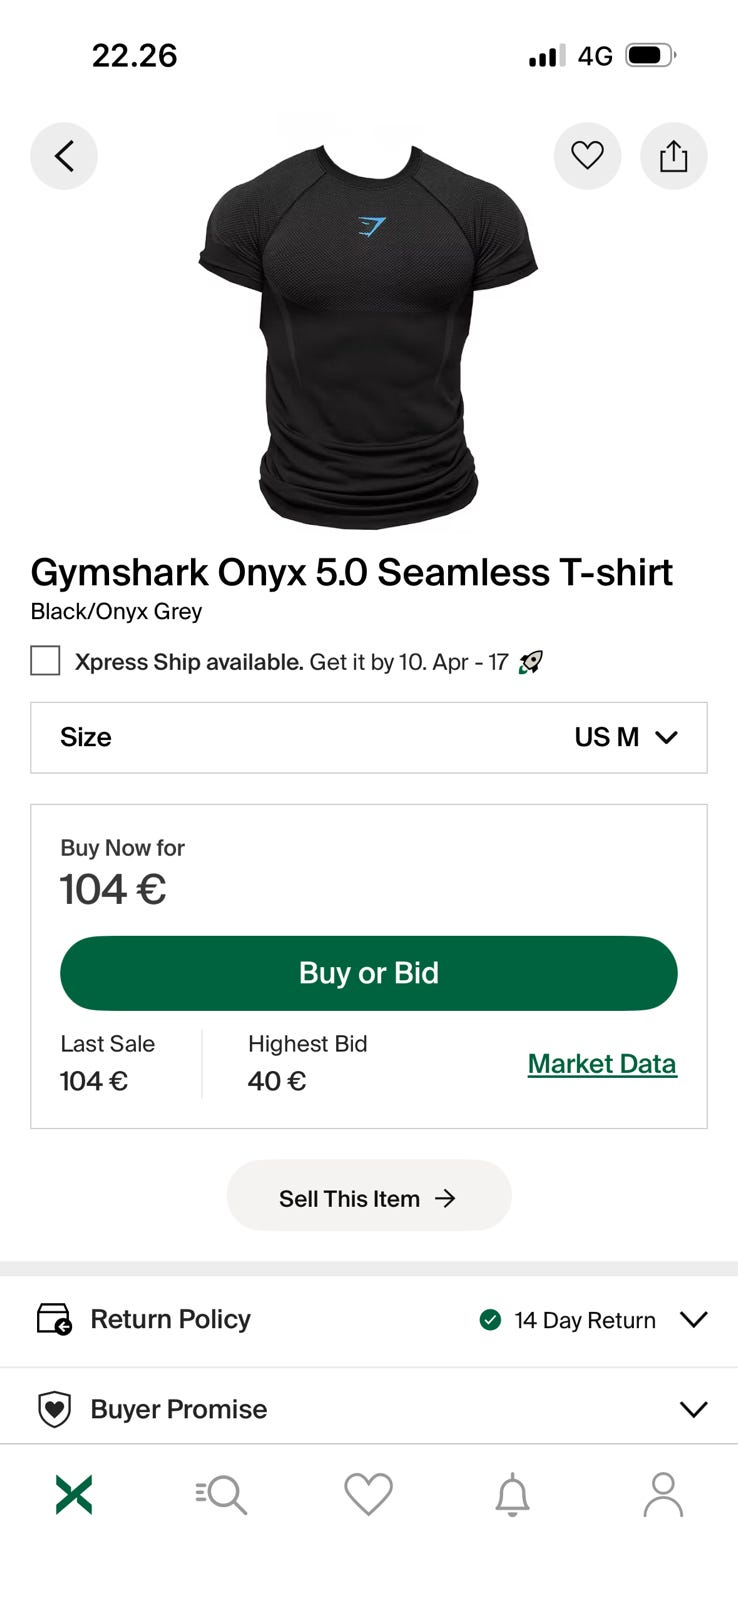Add item to favorites with heart icon
The image size is (738, 1600).
coord(587,156)
